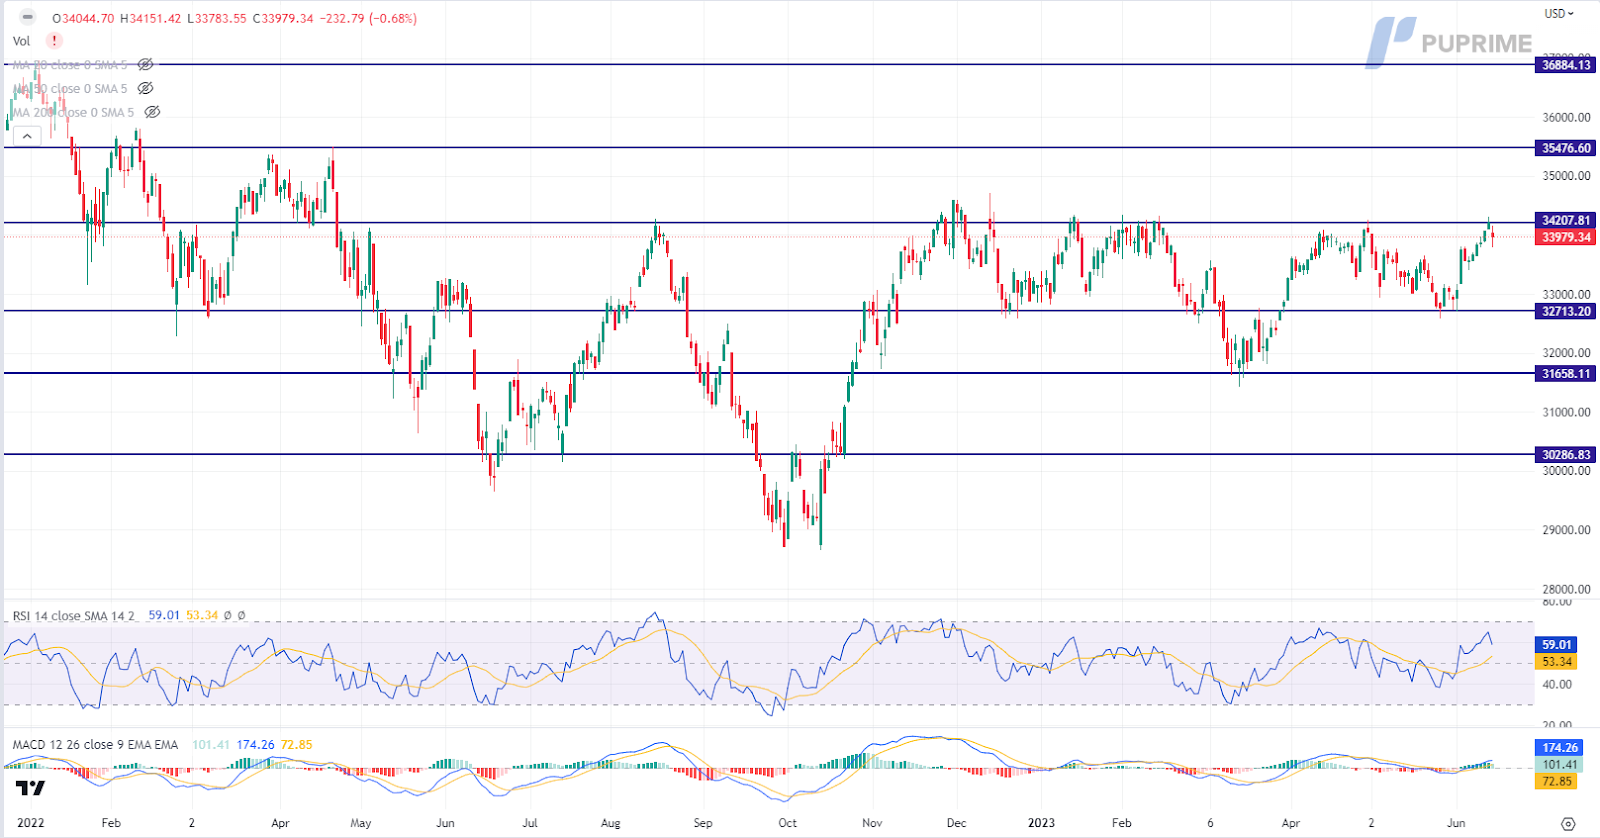Open the TradingView logo link
This screenshot has height=838, width=1600.
tap(31, 788)
